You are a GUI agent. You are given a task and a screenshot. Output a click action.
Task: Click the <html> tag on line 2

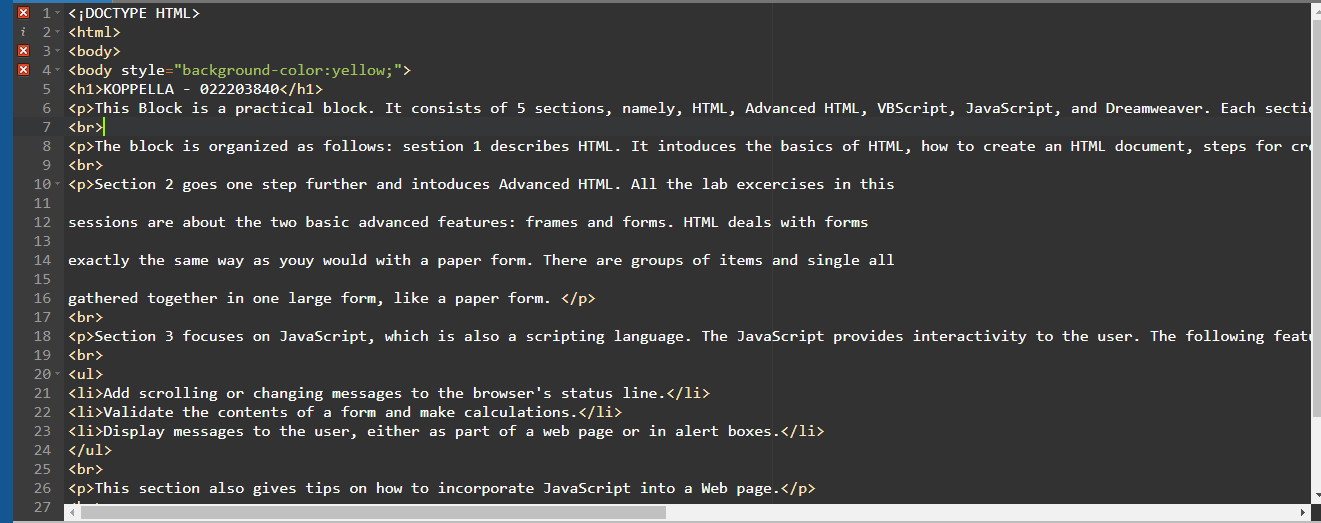coord(94,32)
